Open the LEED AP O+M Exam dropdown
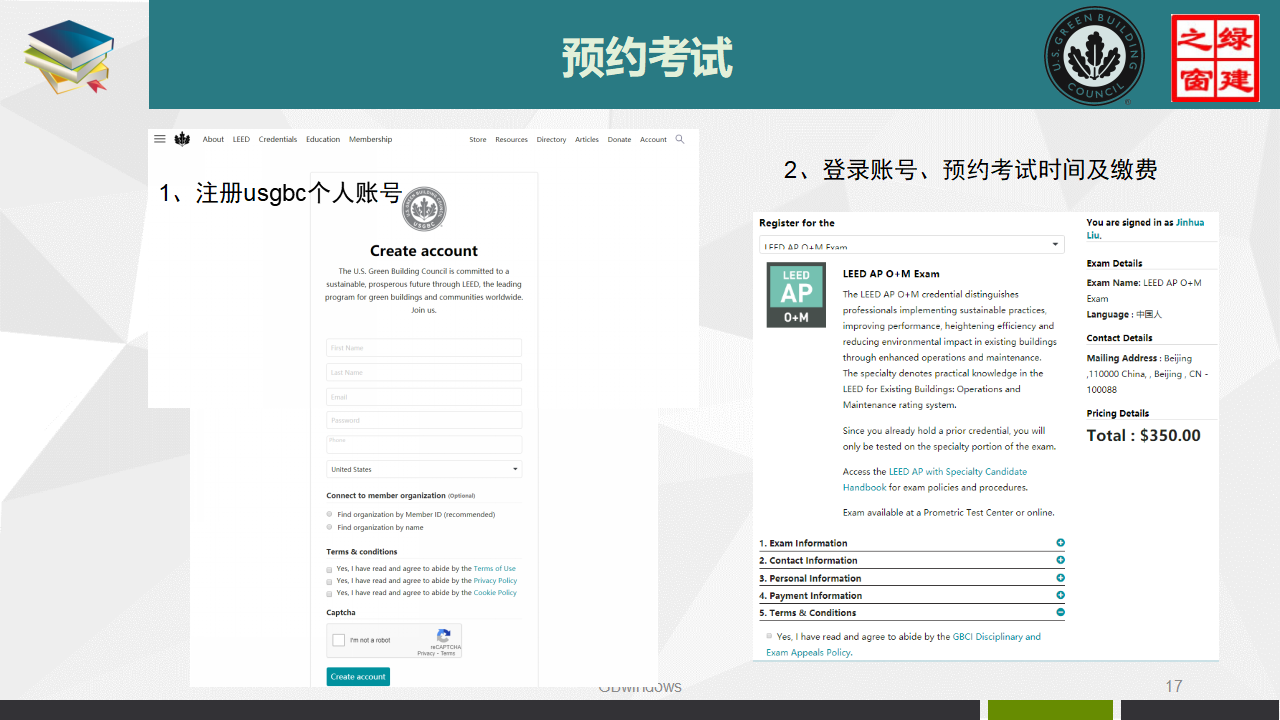This screenshot has width=1280, height=720. (911, 245)
